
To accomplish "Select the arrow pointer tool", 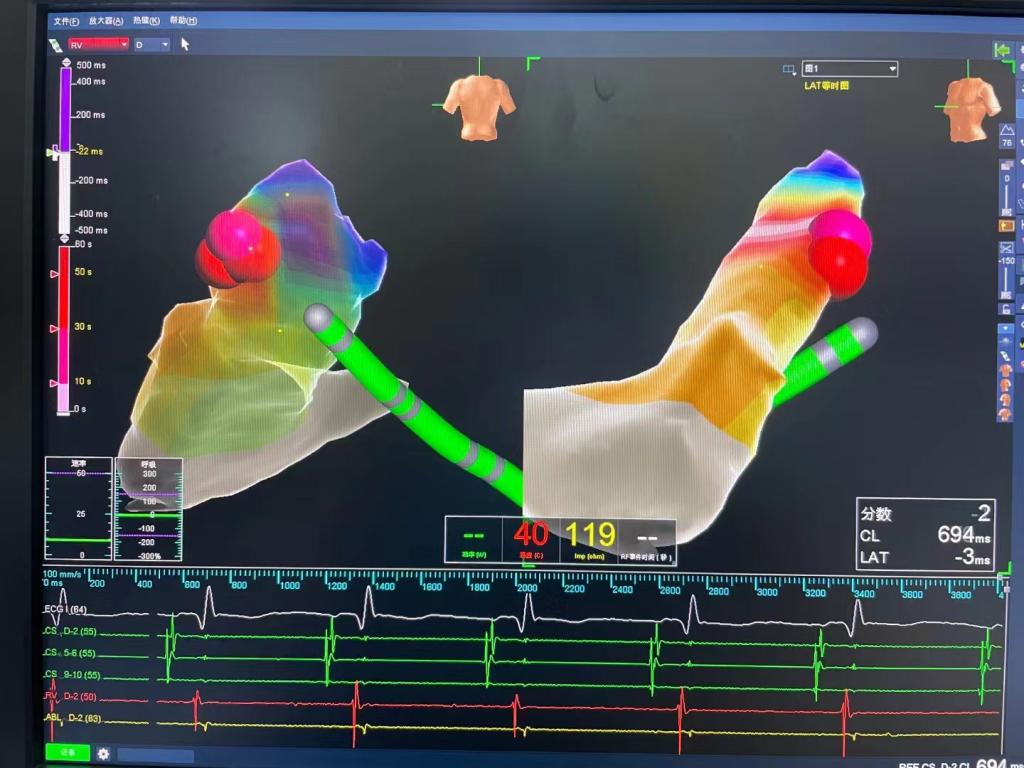I will click(x=185, y=44).
